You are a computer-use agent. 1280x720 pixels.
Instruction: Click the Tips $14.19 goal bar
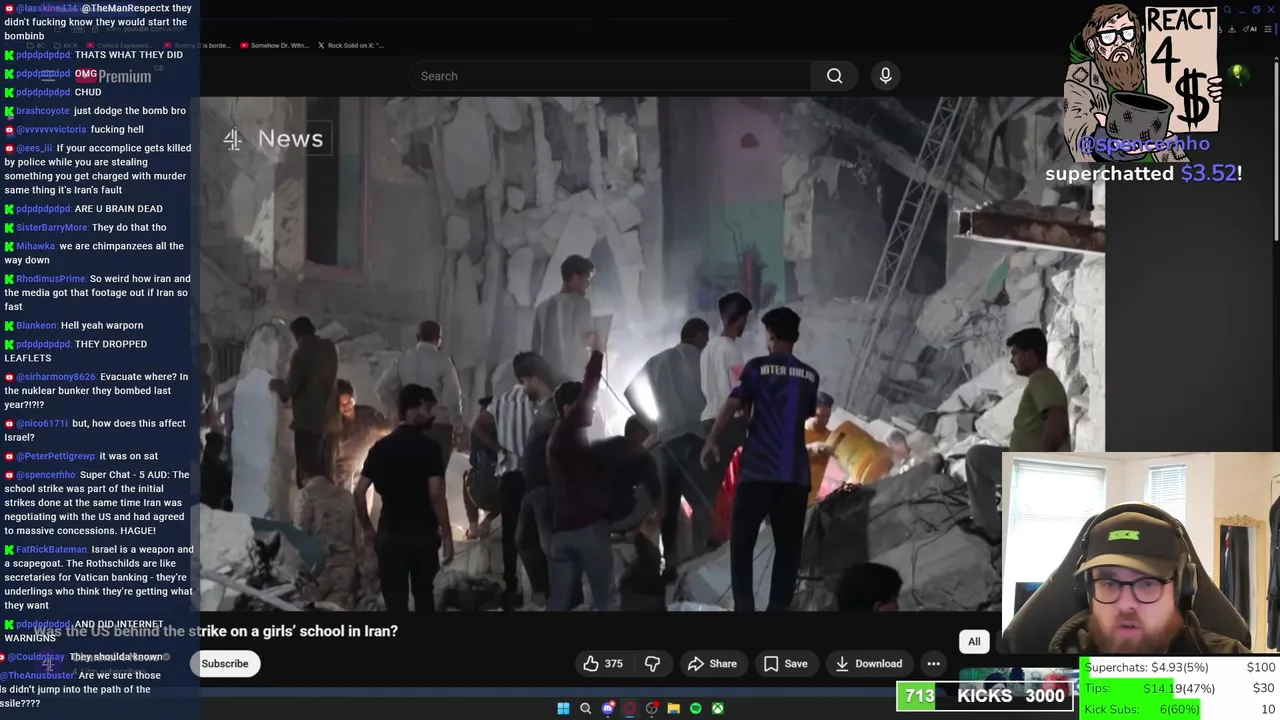1180,688
